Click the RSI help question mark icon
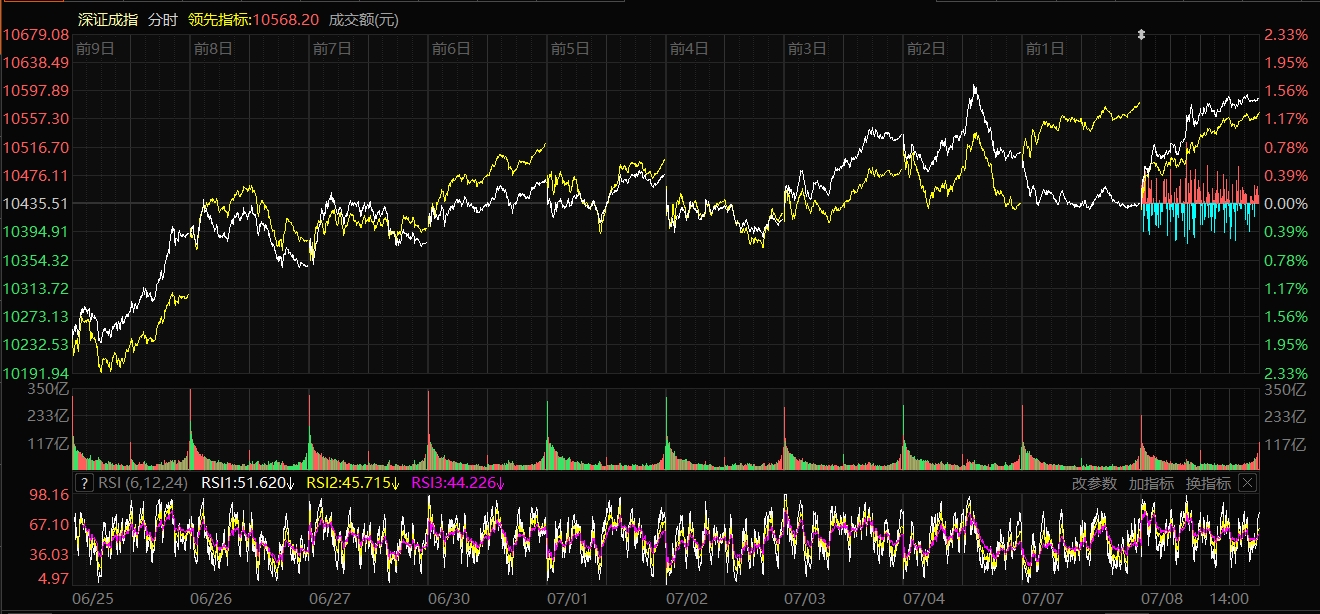1320x614 pixels. click(84, 484)
